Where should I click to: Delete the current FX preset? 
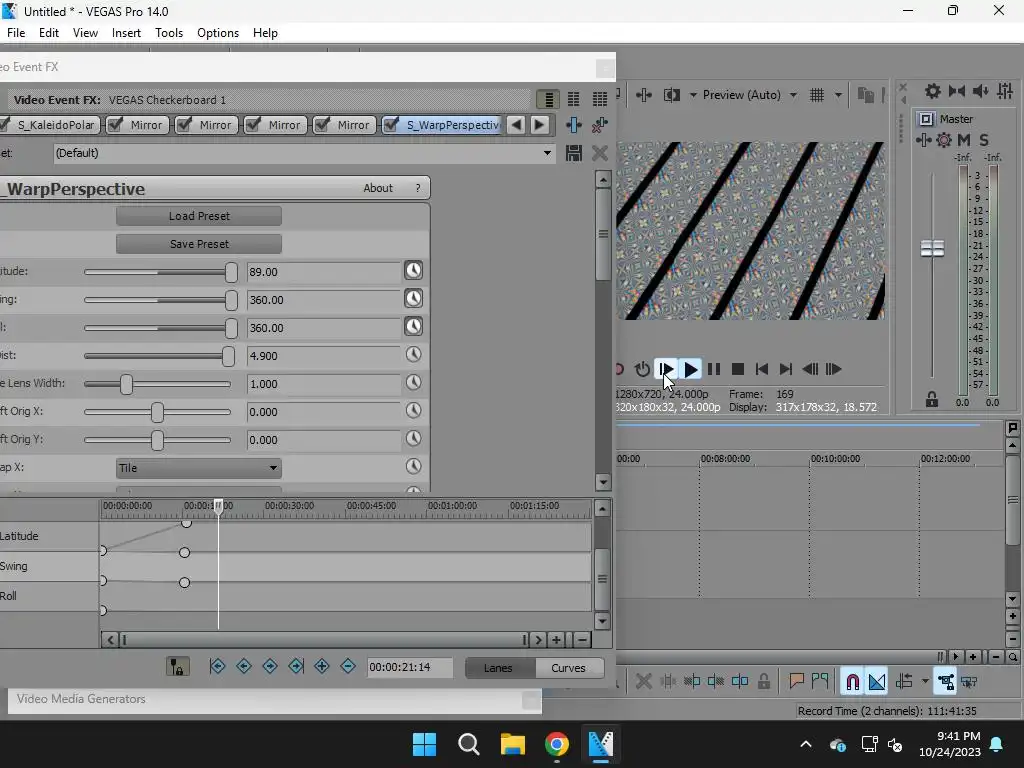[600, 153]
